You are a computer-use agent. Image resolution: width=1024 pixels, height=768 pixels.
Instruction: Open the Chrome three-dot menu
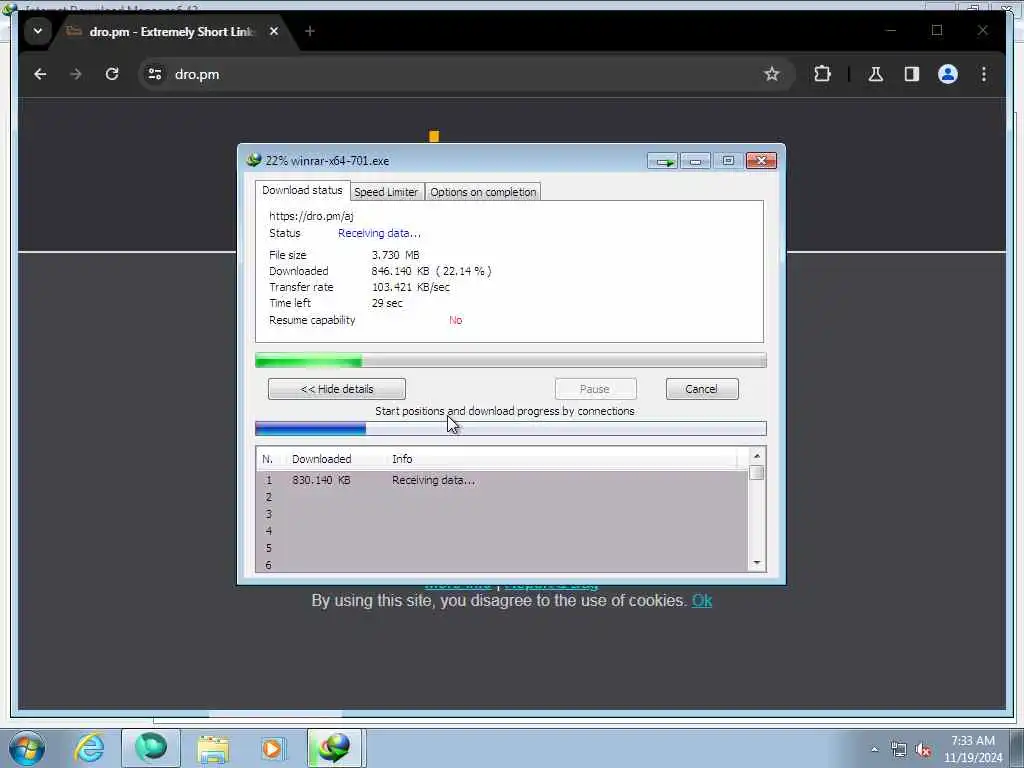click(984, 74)
